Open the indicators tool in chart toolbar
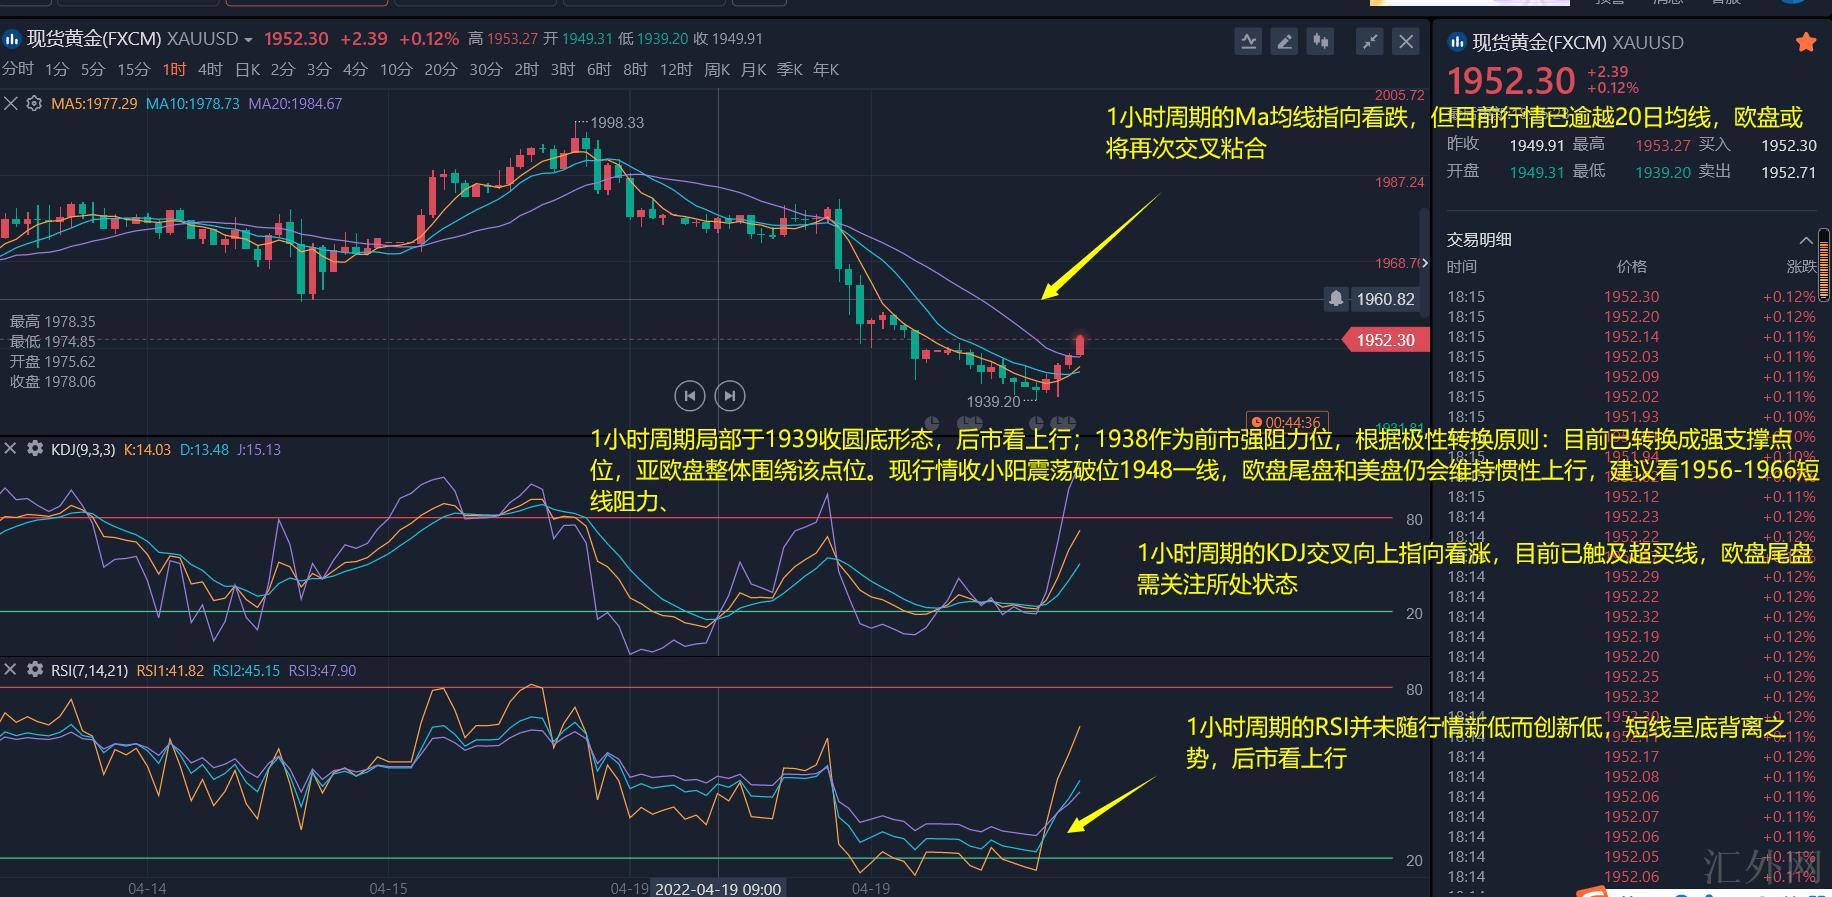 [1248, 41]
